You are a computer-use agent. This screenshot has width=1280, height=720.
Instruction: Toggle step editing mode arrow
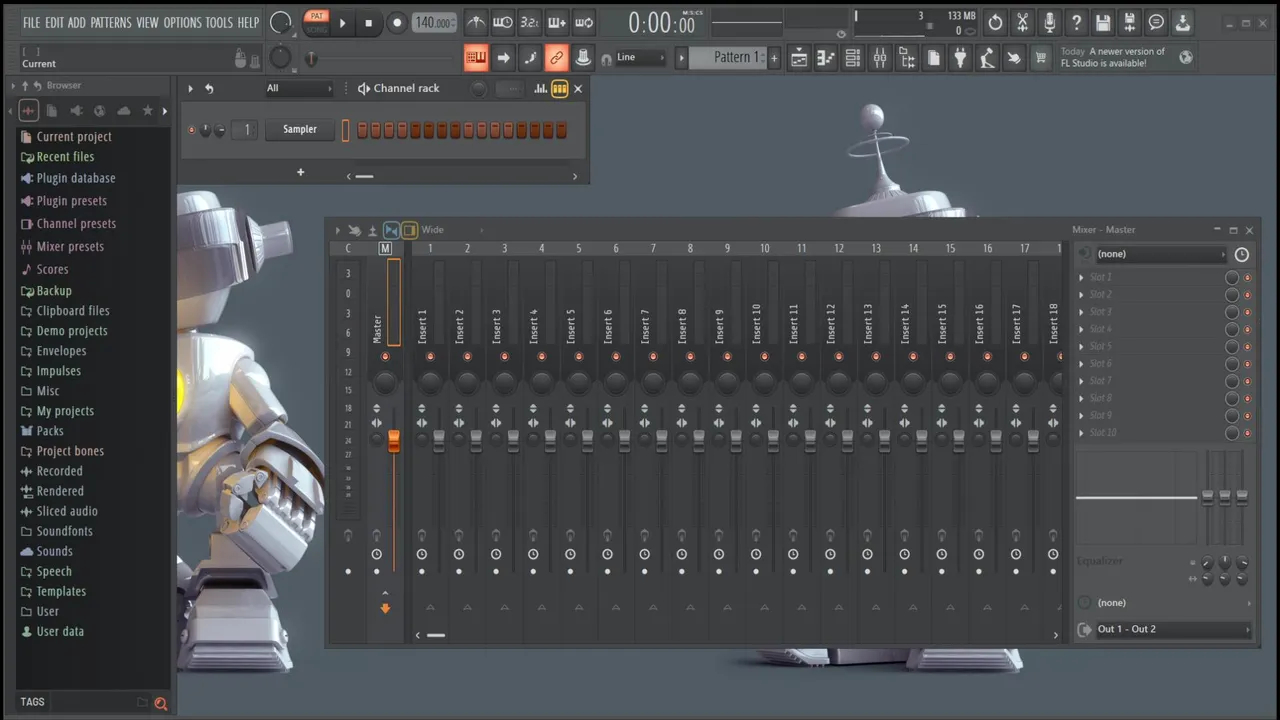click(503, 58)
